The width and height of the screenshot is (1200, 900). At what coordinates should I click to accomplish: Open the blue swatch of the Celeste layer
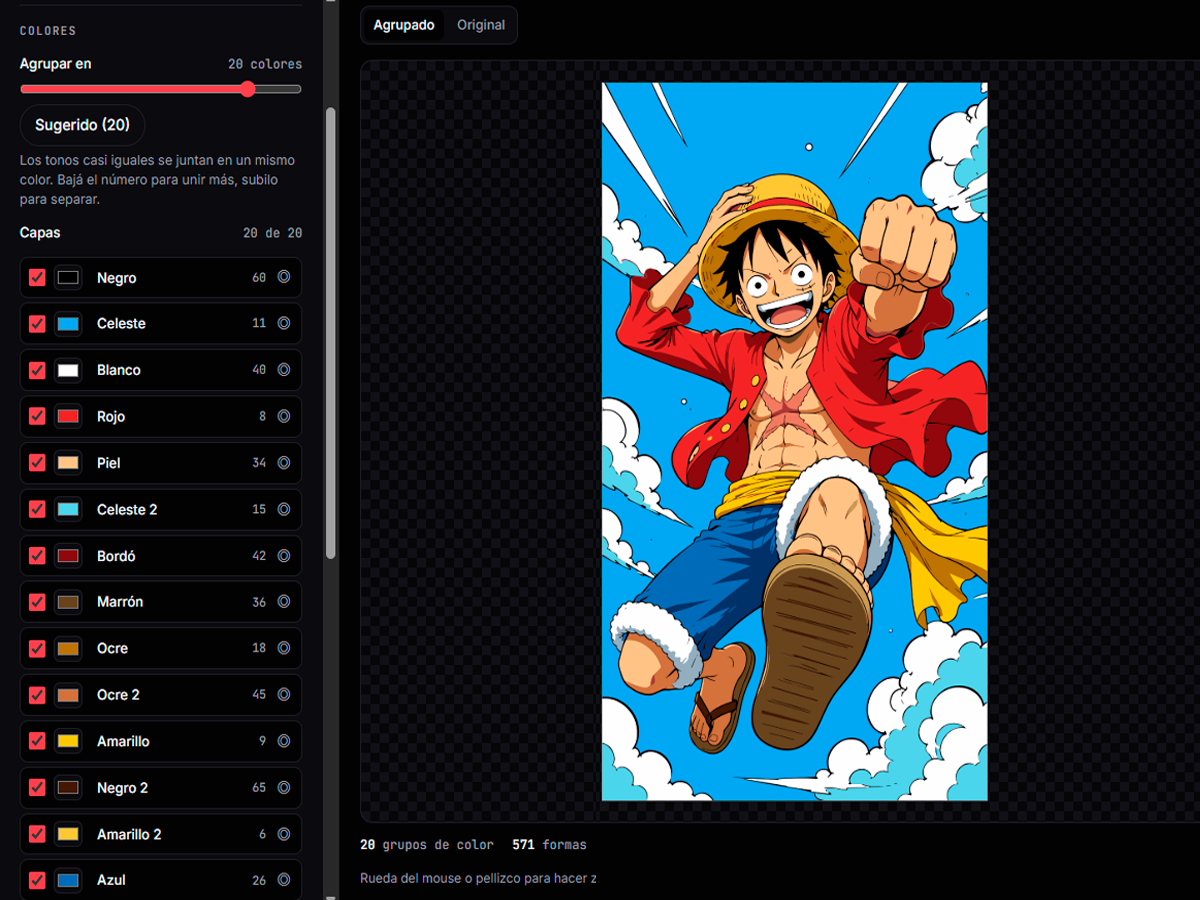point(68,324)
